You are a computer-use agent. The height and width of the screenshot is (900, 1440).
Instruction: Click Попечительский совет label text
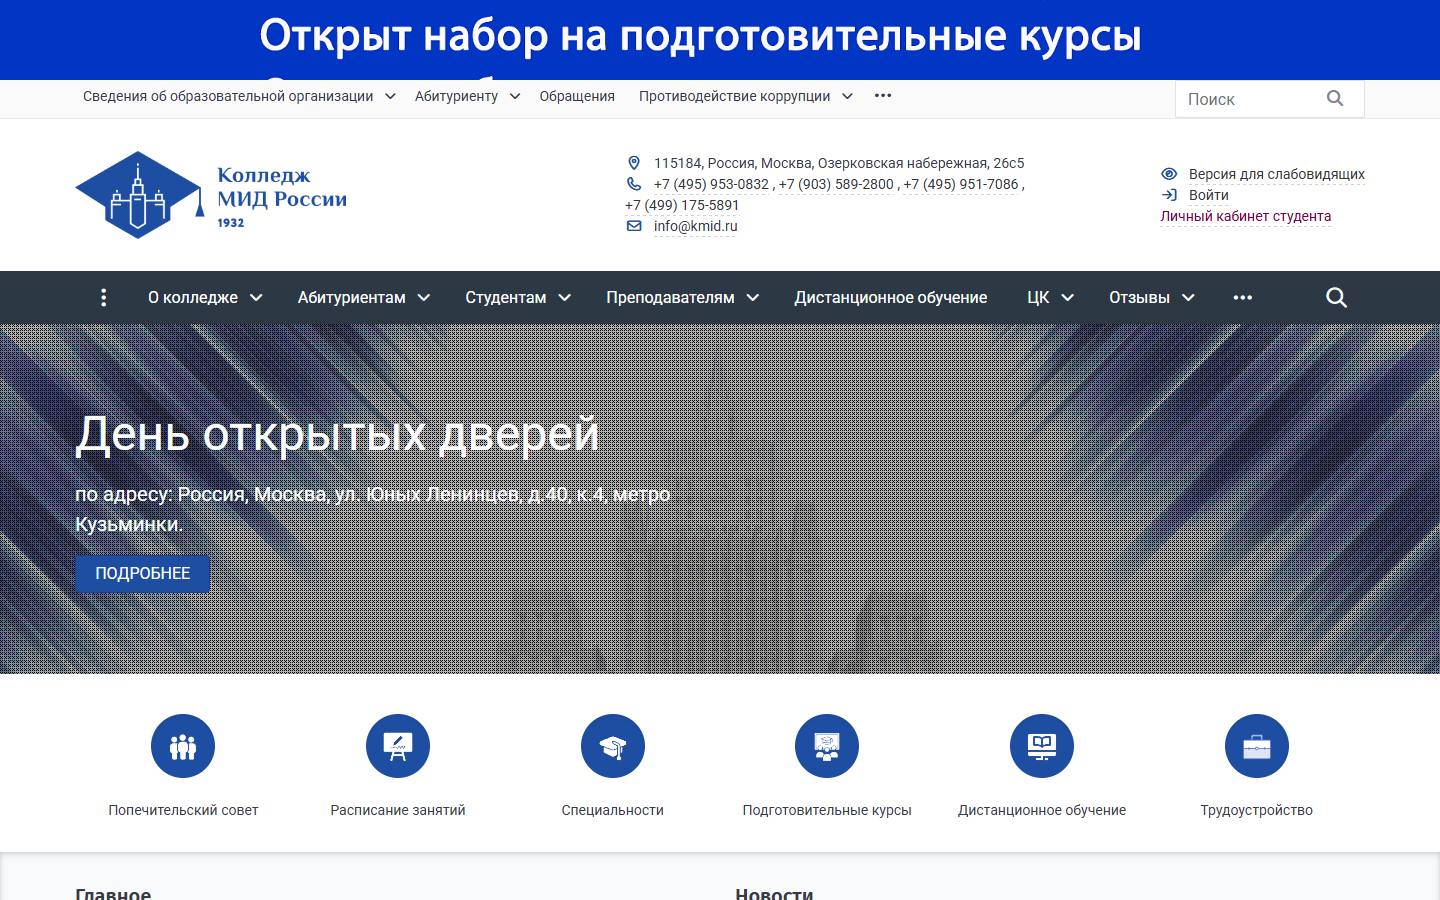pos(183,810)
